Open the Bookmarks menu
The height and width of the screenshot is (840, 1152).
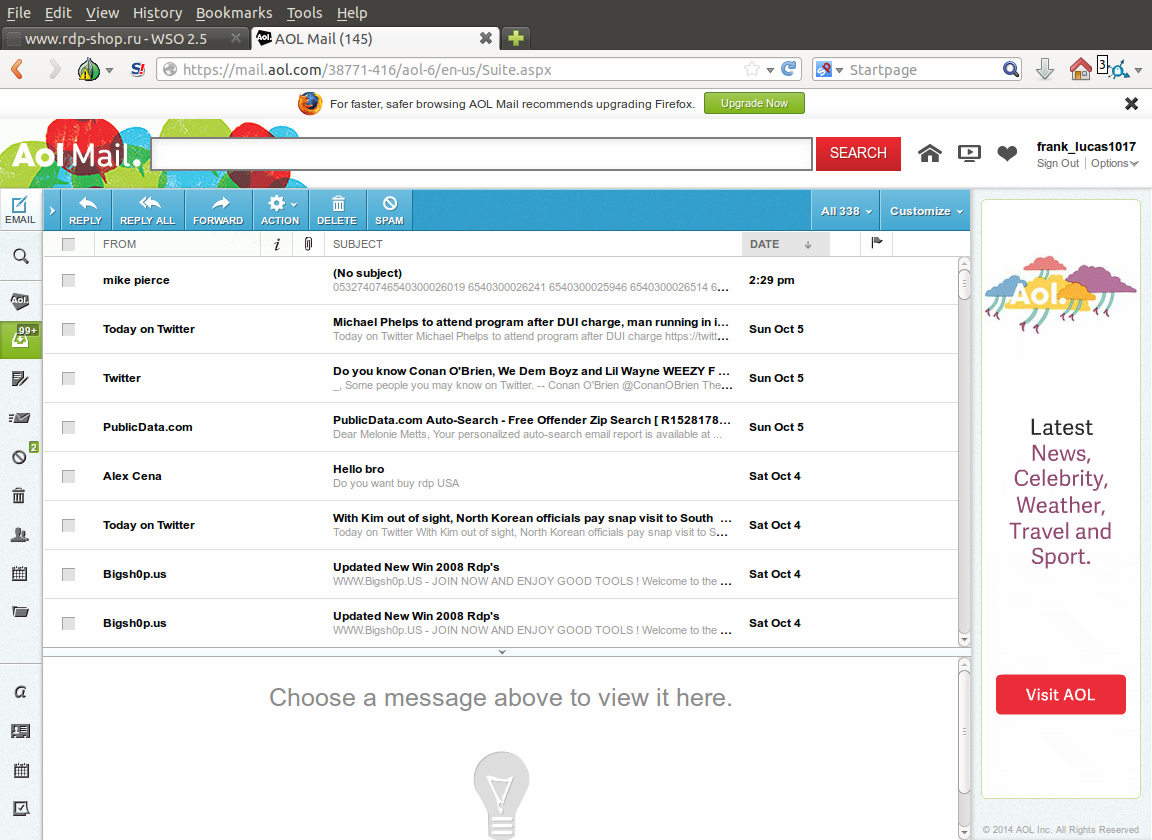click(234, 12)
